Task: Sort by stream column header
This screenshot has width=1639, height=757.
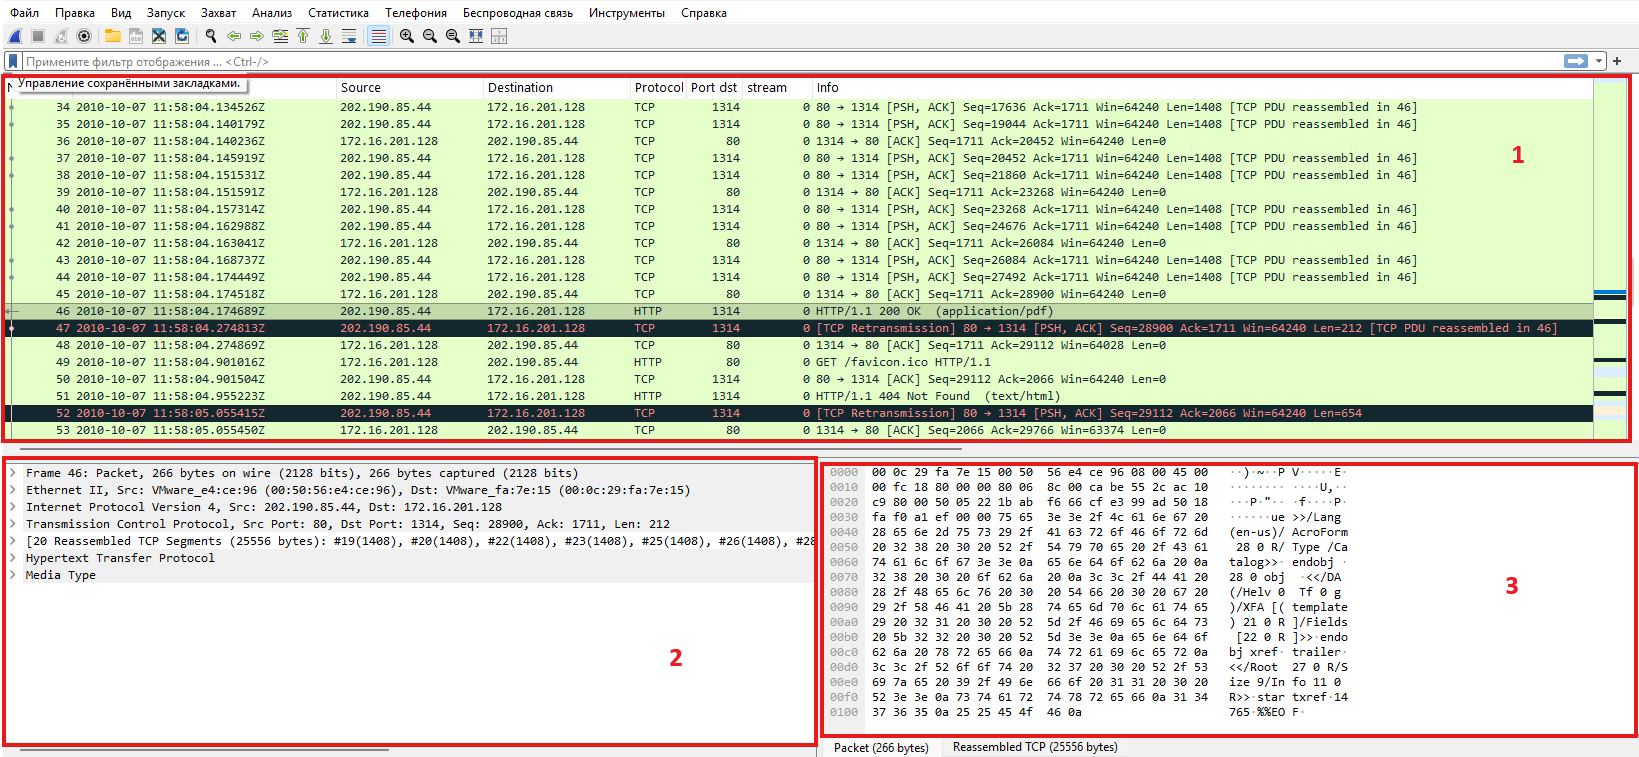Action: pyautogui.click(x=777, y=88)
